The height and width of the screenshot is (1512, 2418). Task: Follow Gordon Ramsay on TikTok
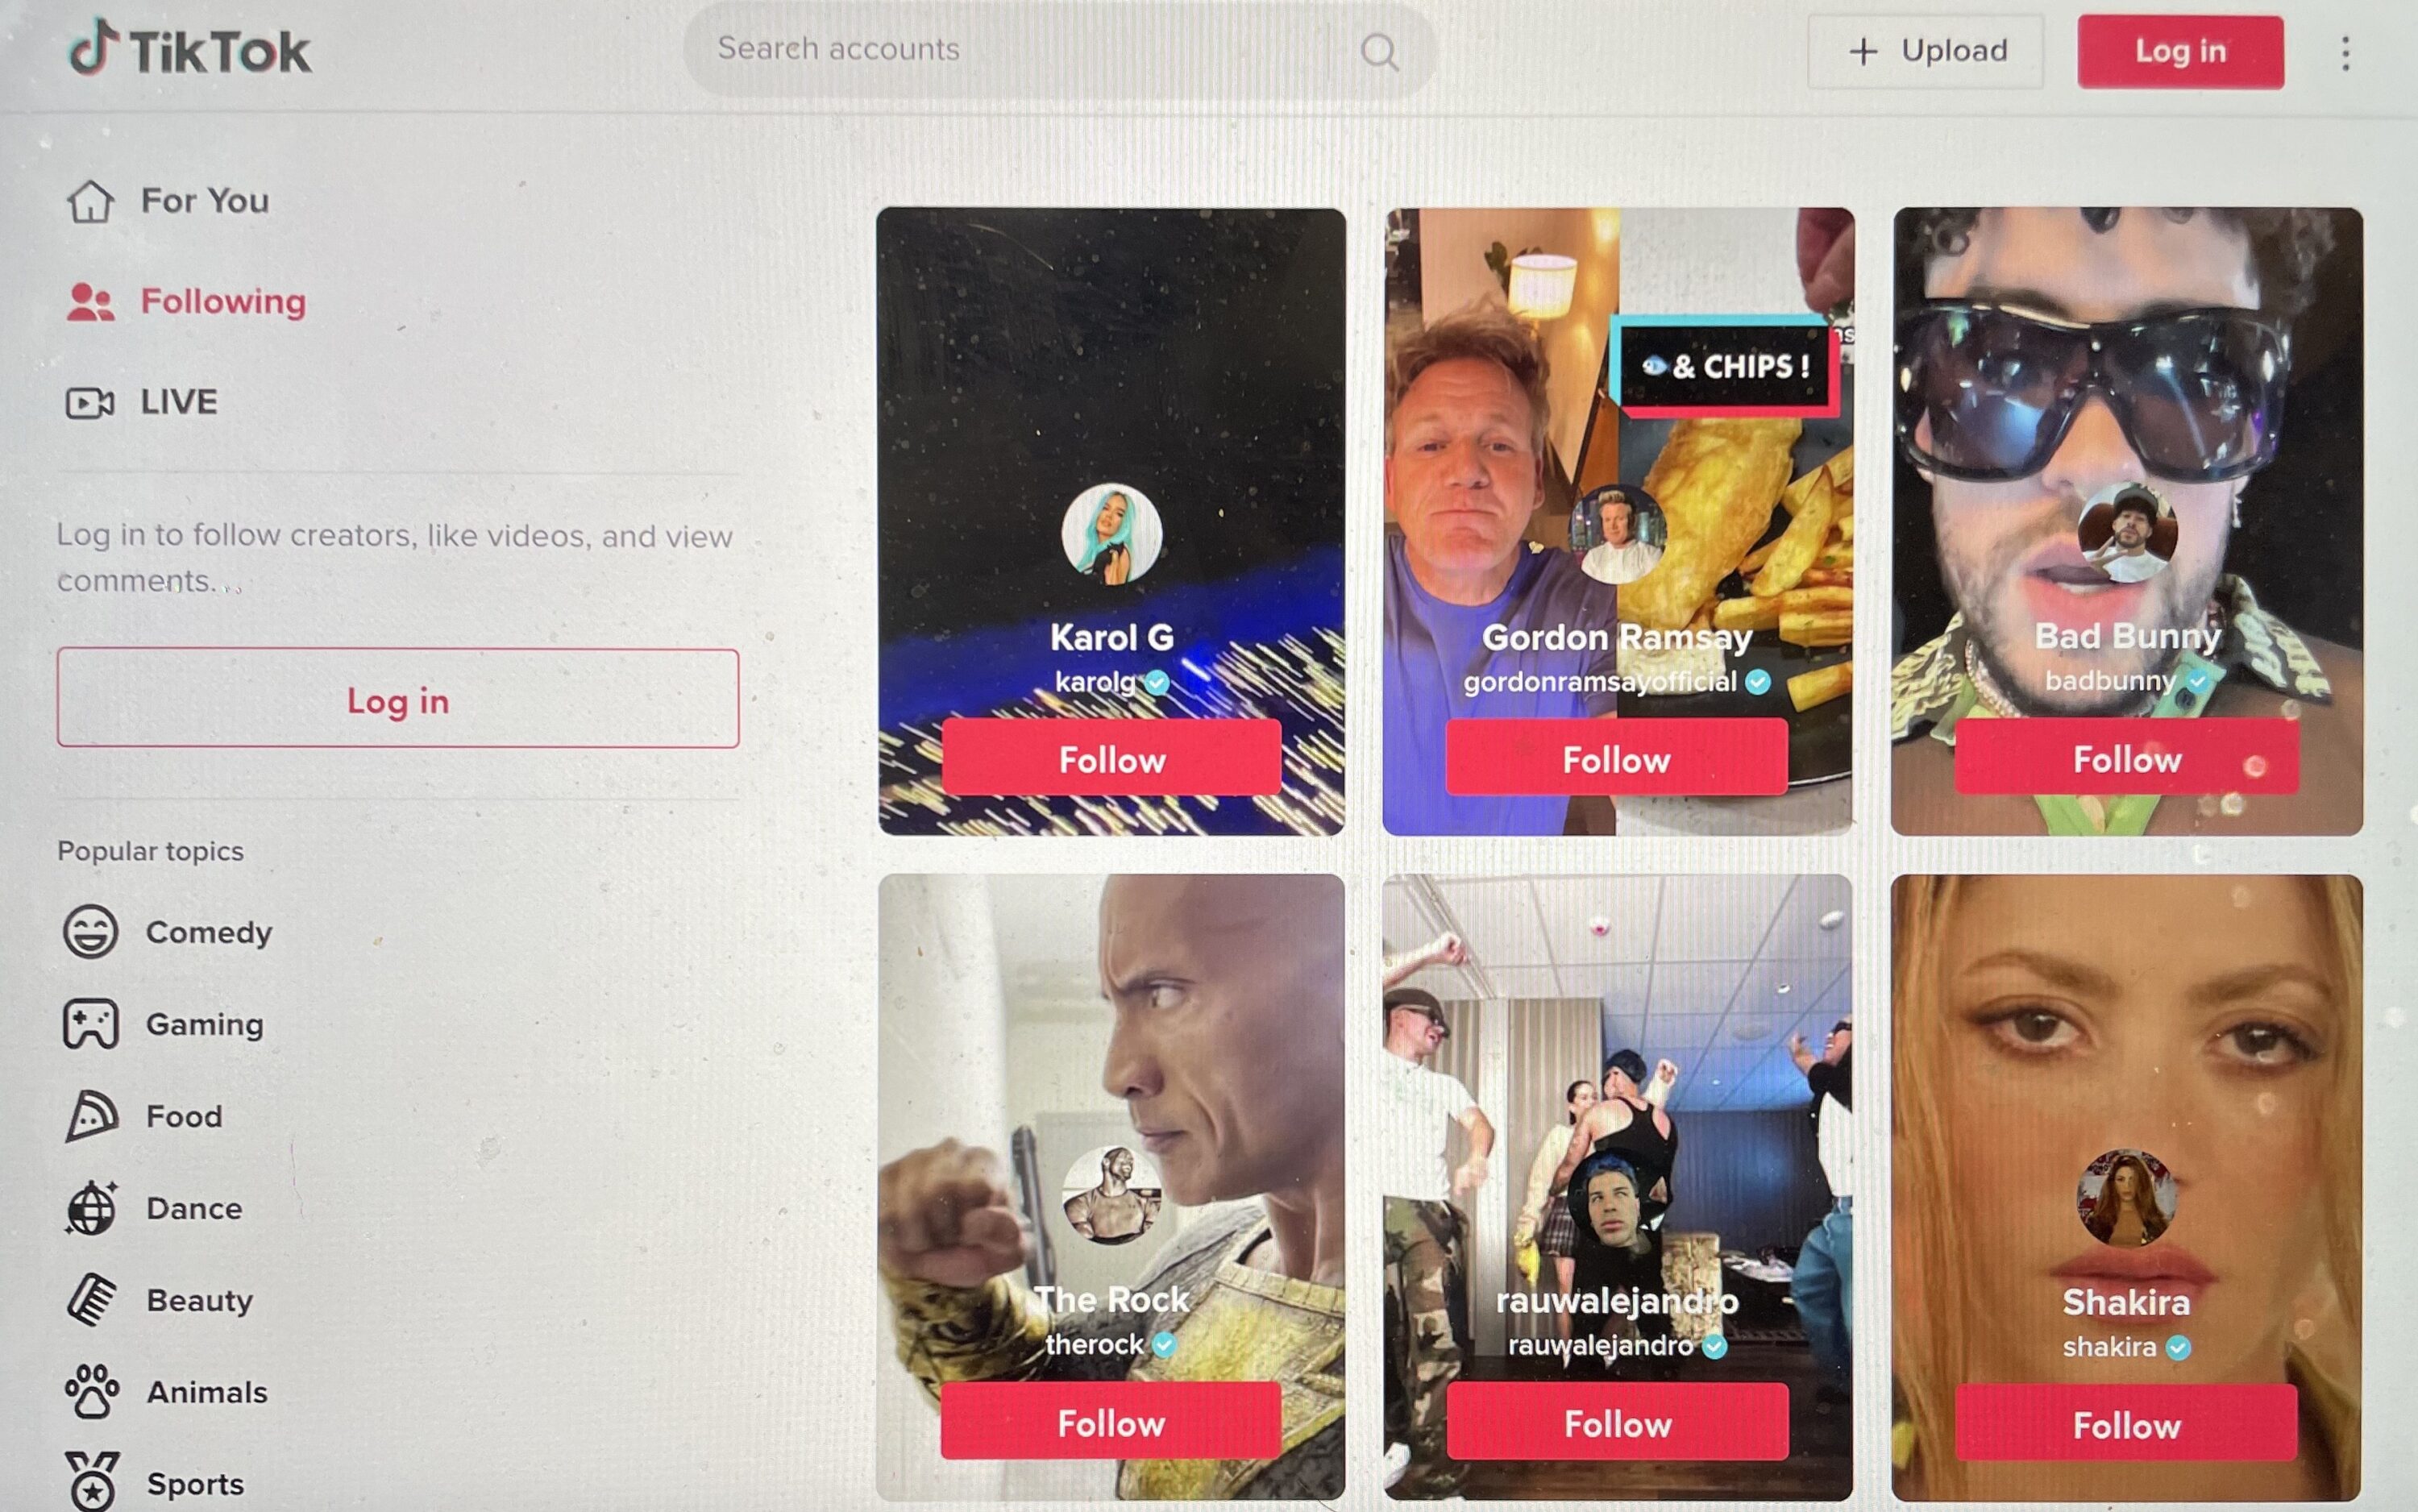(1617, 756)
